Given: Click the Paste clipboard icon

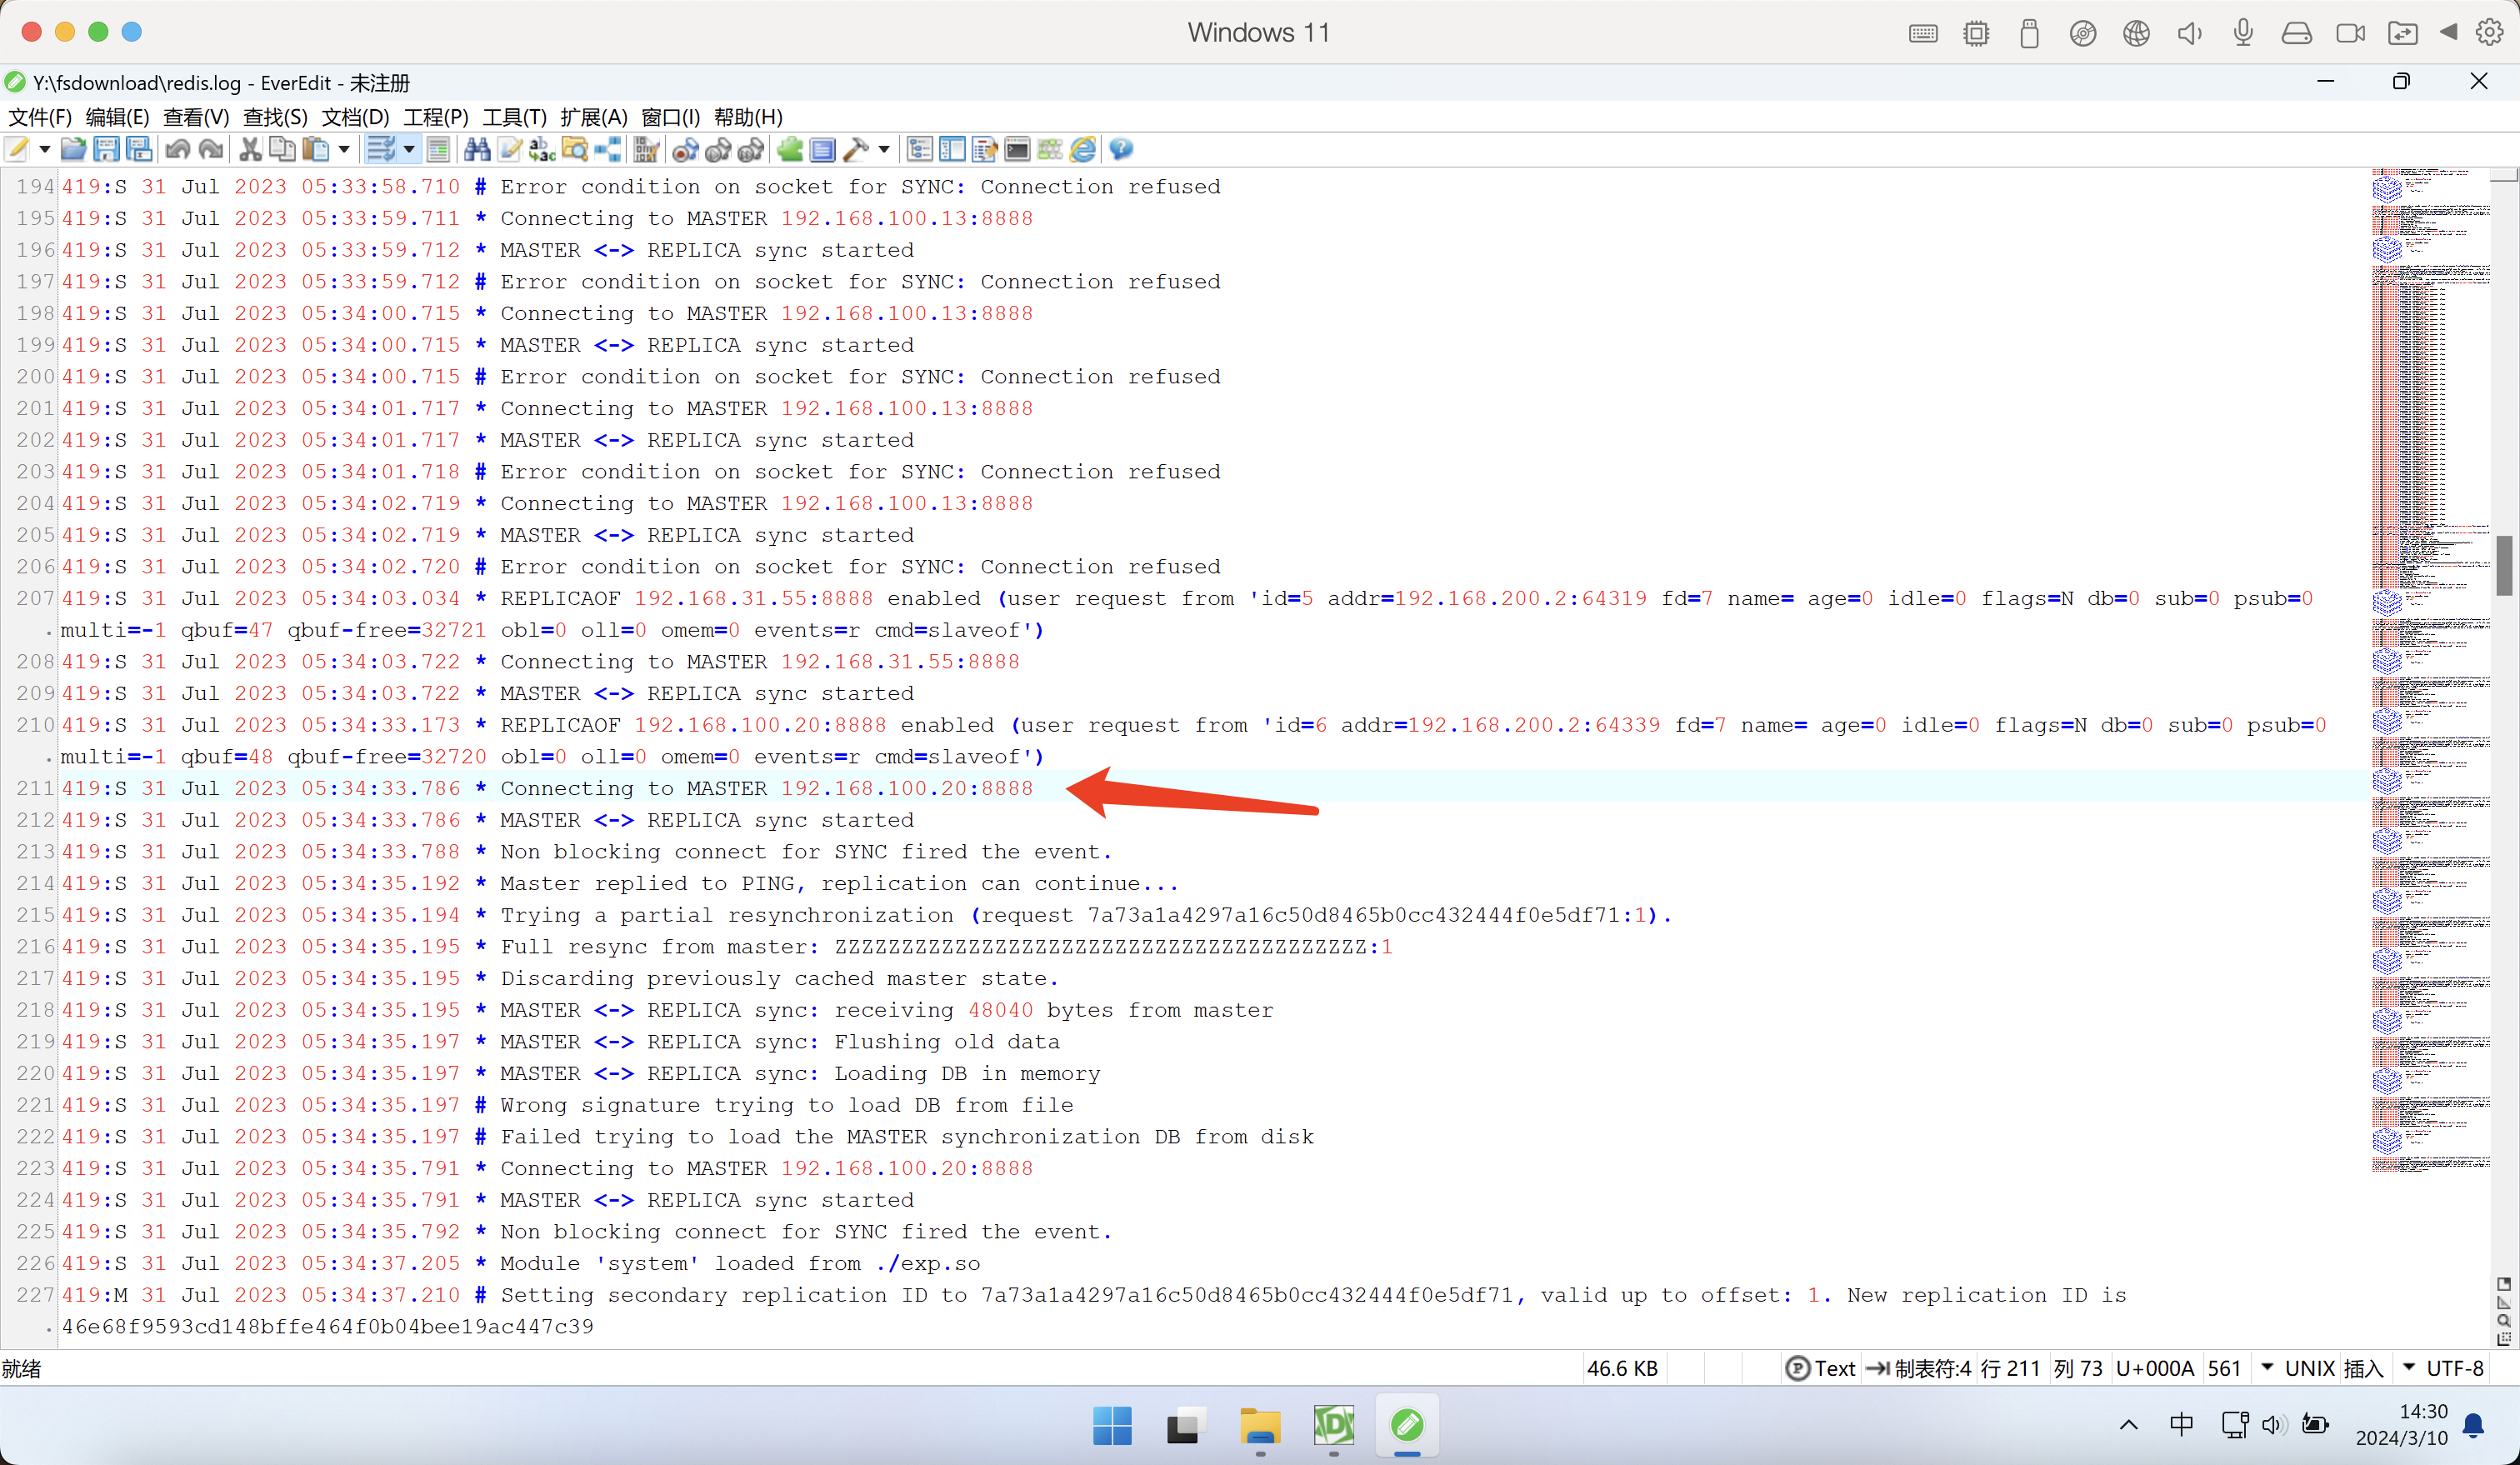Looking at the screenshot, I should [316, 150].
